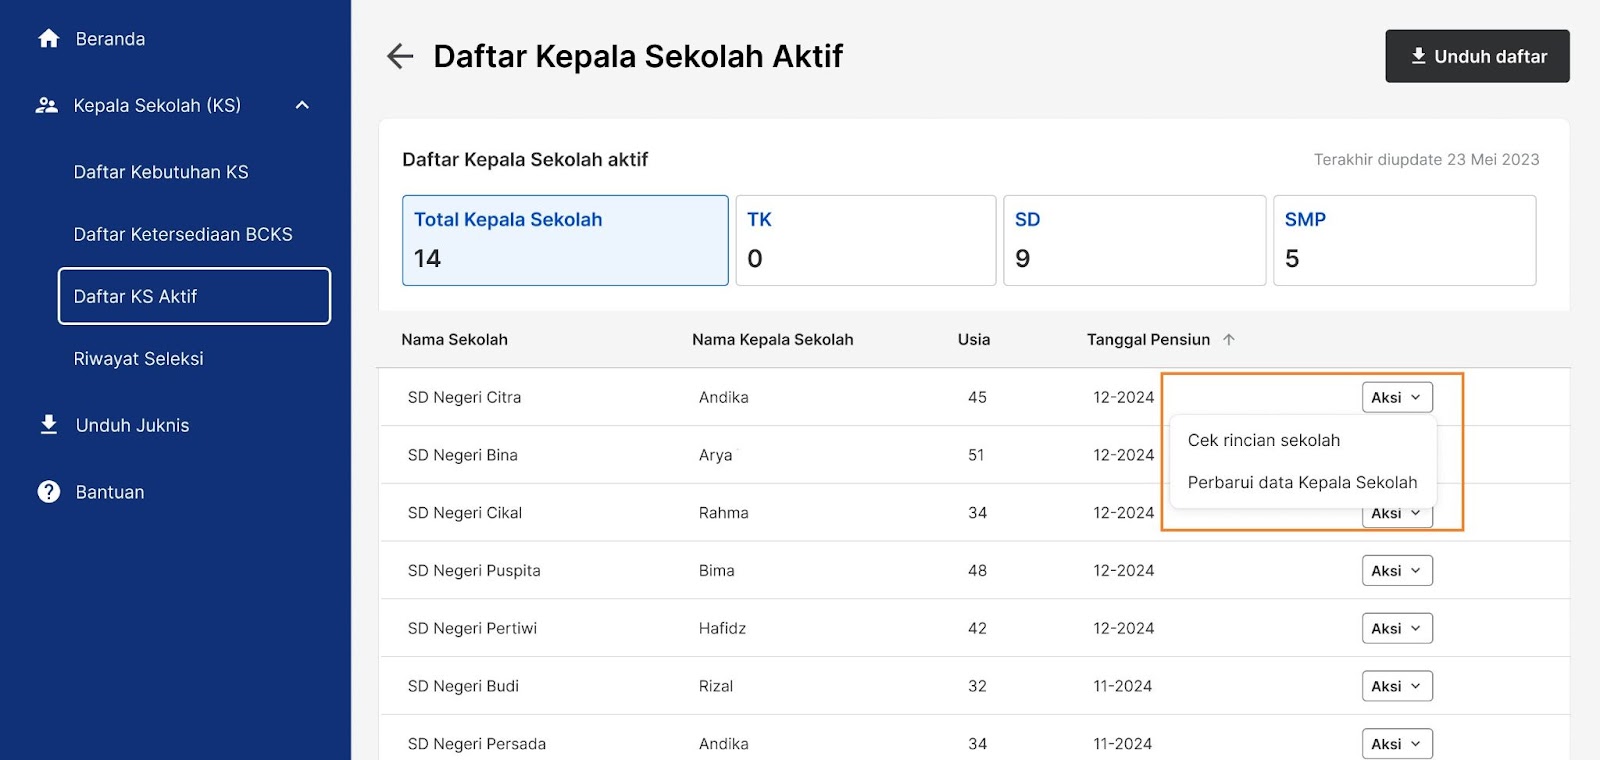Click Nama Sekolah column header
Viewport: 1600px width, 760px height.
[454, 340]
